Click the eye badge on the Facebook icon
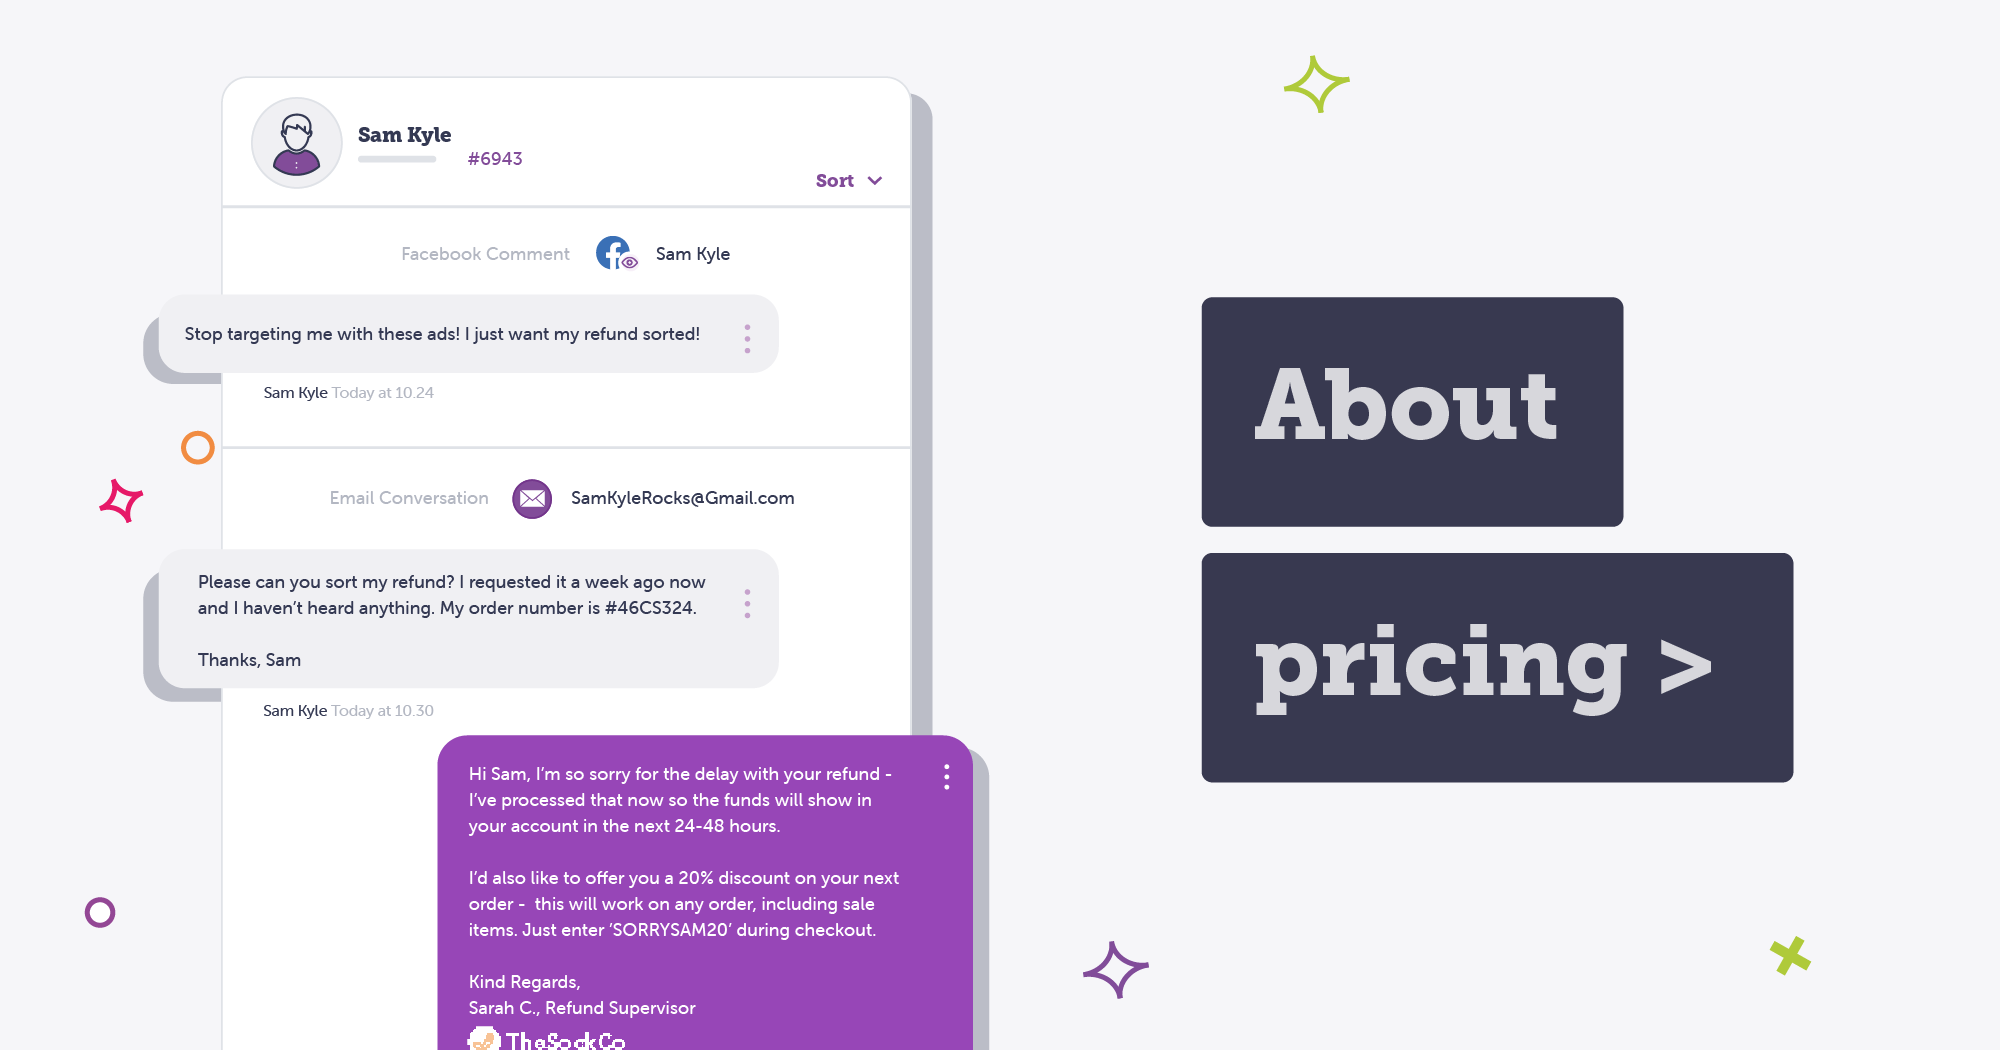Screen dimensions: 2000x1050 coord(628,262)
